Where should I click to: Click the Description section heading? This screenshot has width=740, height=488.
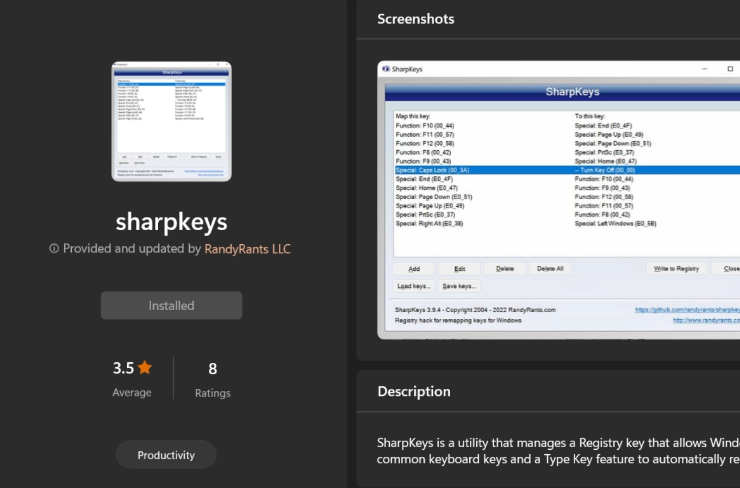(414, 391)
